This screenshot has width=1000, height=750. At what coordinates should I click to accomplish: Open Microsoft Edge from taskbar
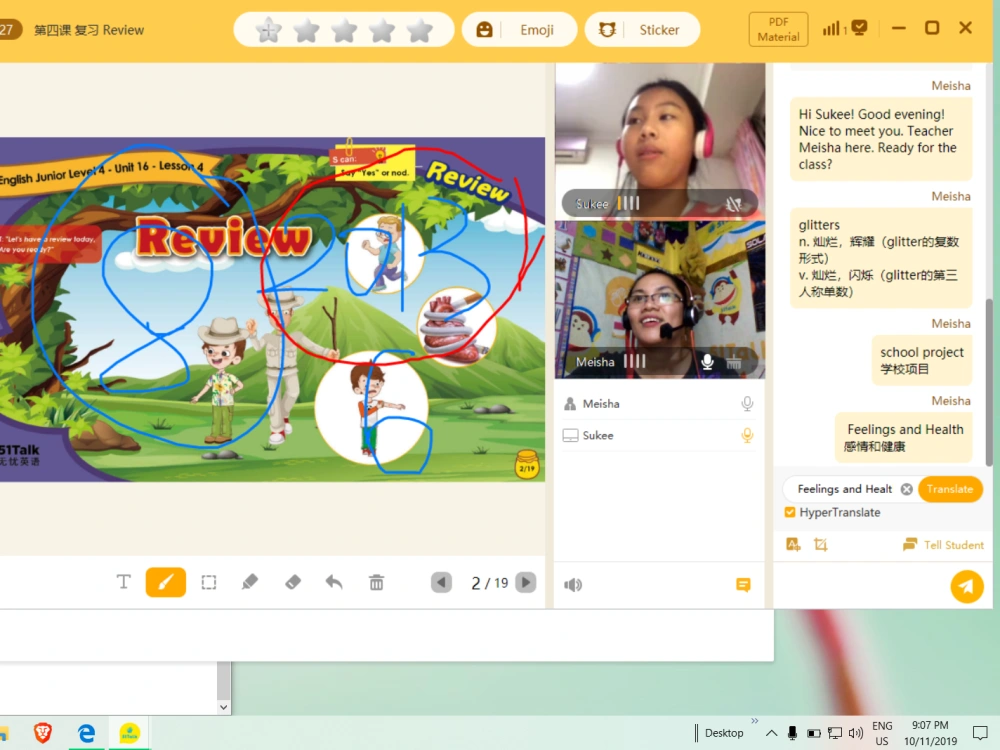[86, 733]
